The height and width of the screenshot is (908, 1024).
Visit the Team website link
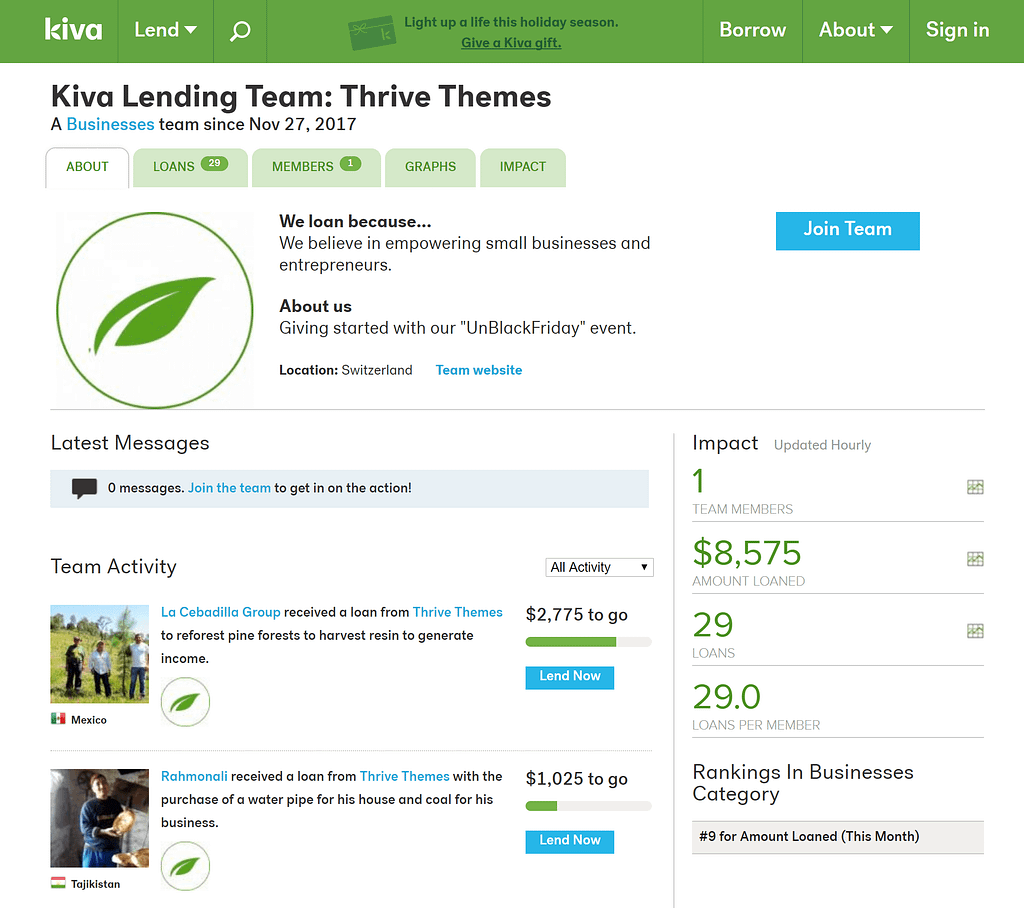tap(479, 370)
